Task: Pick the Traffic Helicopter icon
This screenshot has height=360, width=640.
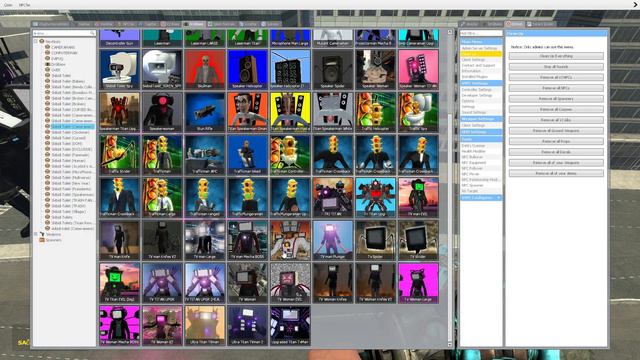Action: pos(376,112)
